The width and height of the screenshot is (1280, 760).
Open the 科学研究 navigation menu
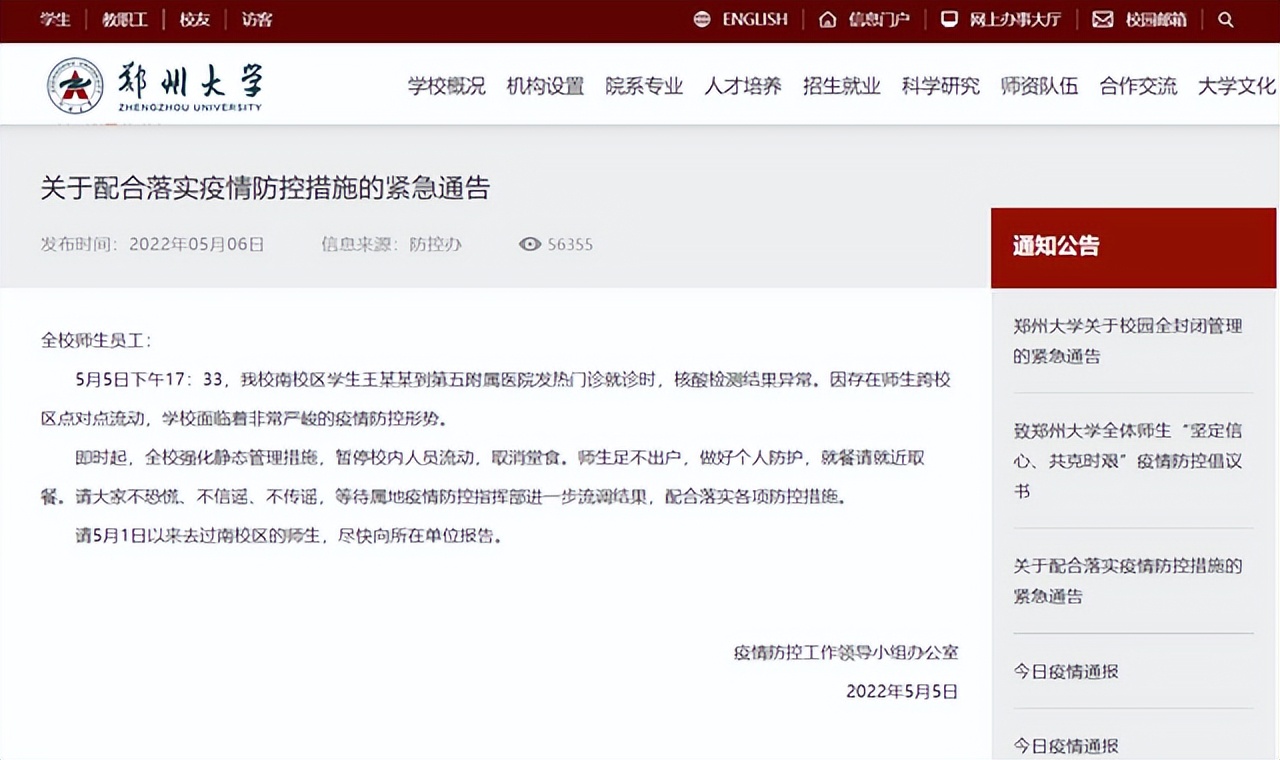pos(939,87)
